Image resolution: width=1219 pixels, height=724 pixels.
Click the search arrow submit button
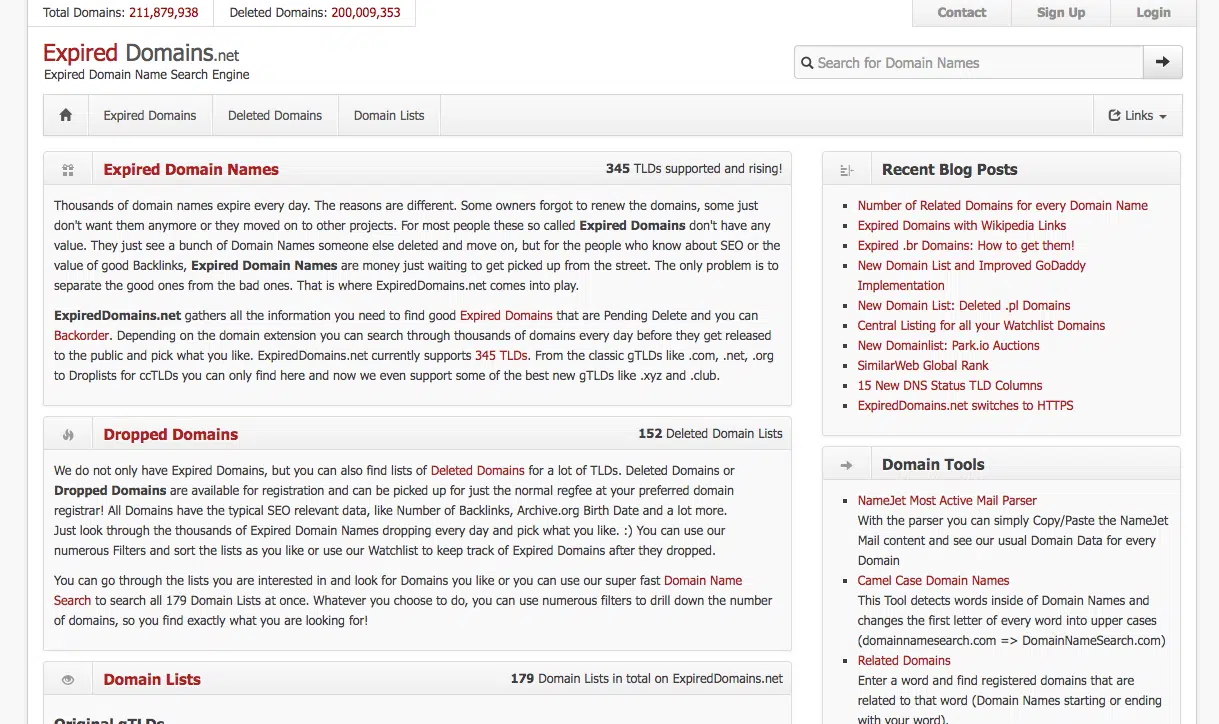[x=1162, y=62]
